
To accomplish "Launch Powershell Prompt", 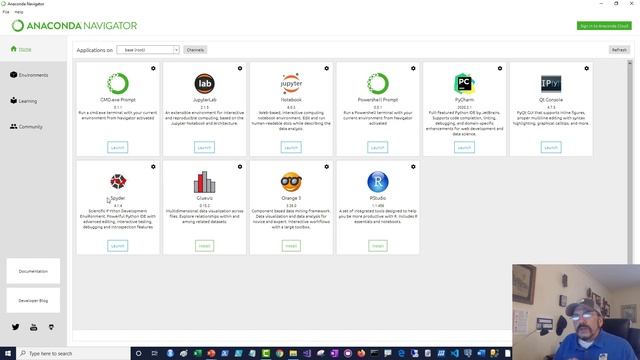I will click(x=378, y=147).
